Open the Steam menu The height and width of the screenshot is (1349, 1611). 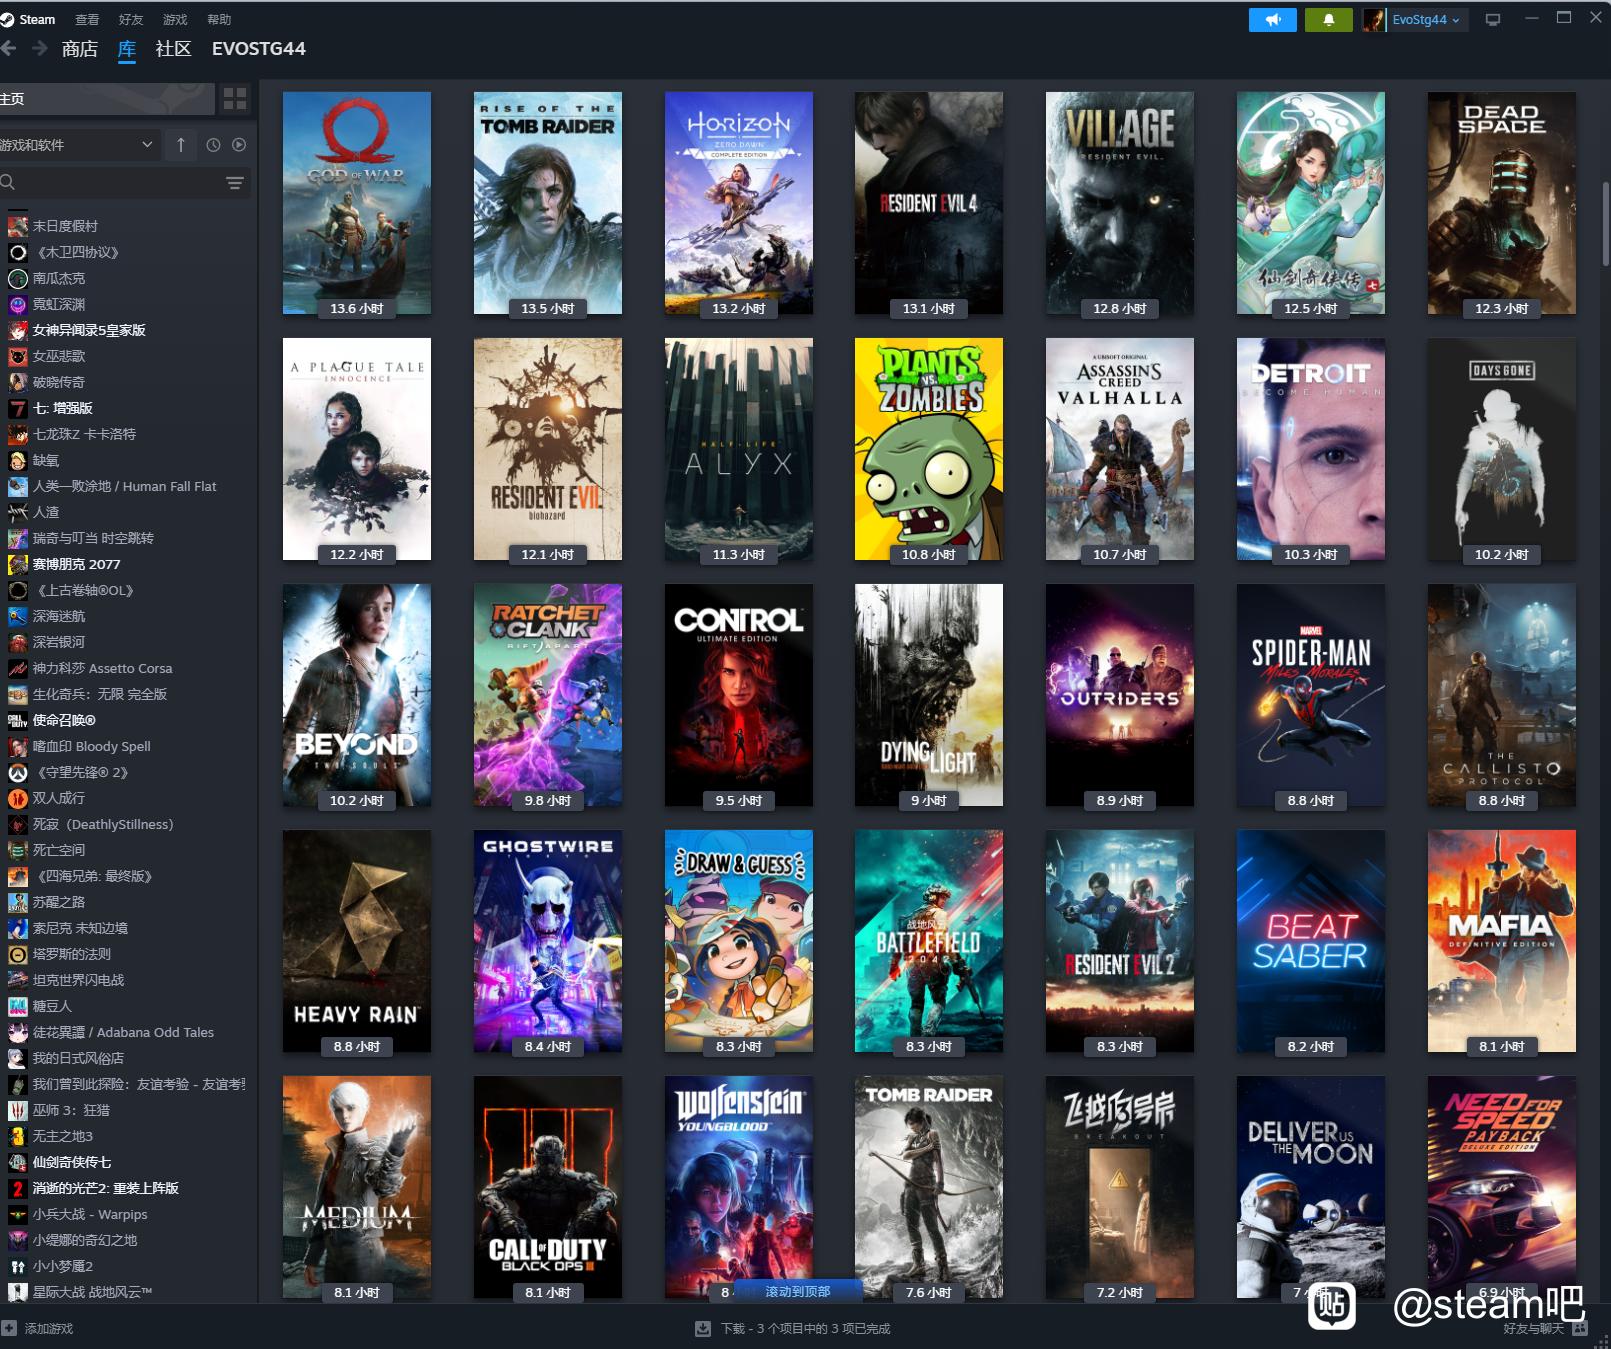29,20
